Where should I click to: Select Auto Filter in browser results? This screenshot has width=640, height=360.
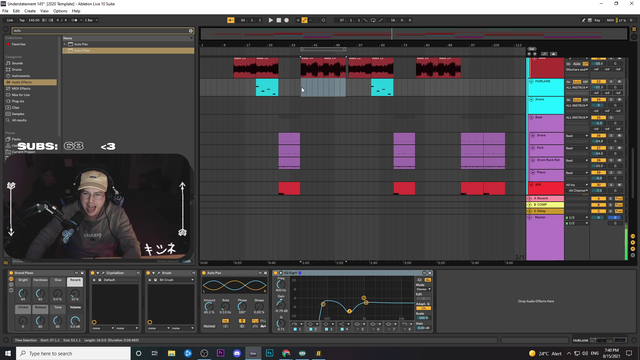[128, 51]
